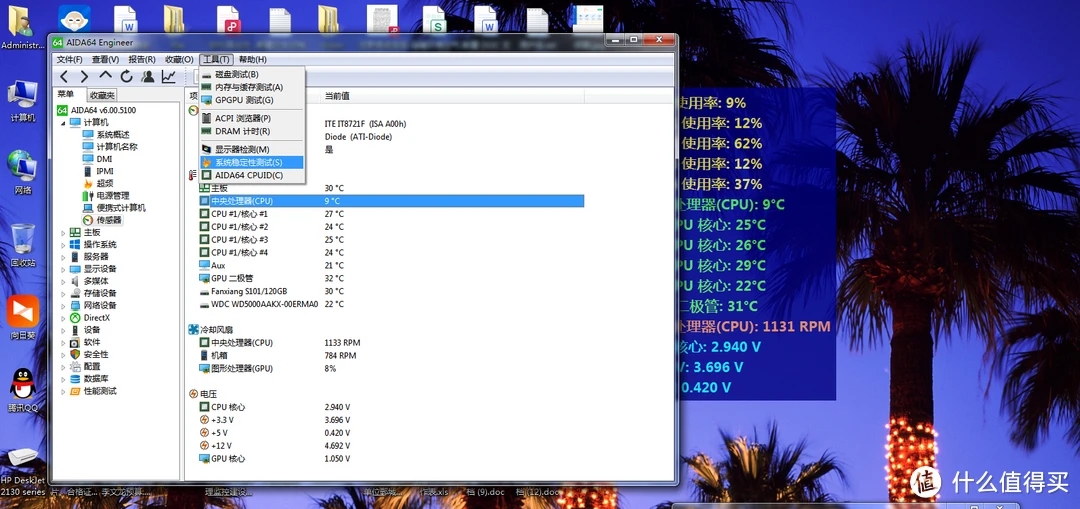This screenshot has width=1080, height=509.
Task: Collapse the 计算机 tree node
Action: click(64, 123)
